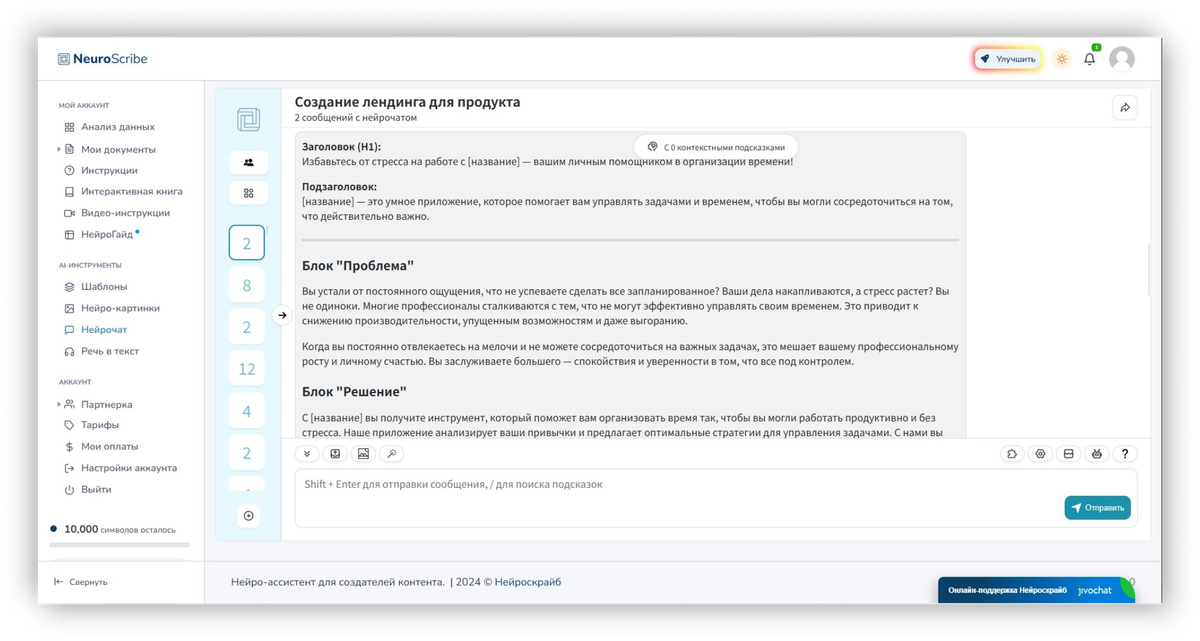Click the split-panel layout icon
Viewport: 1200px width, 641px height.
point(1068,454)
